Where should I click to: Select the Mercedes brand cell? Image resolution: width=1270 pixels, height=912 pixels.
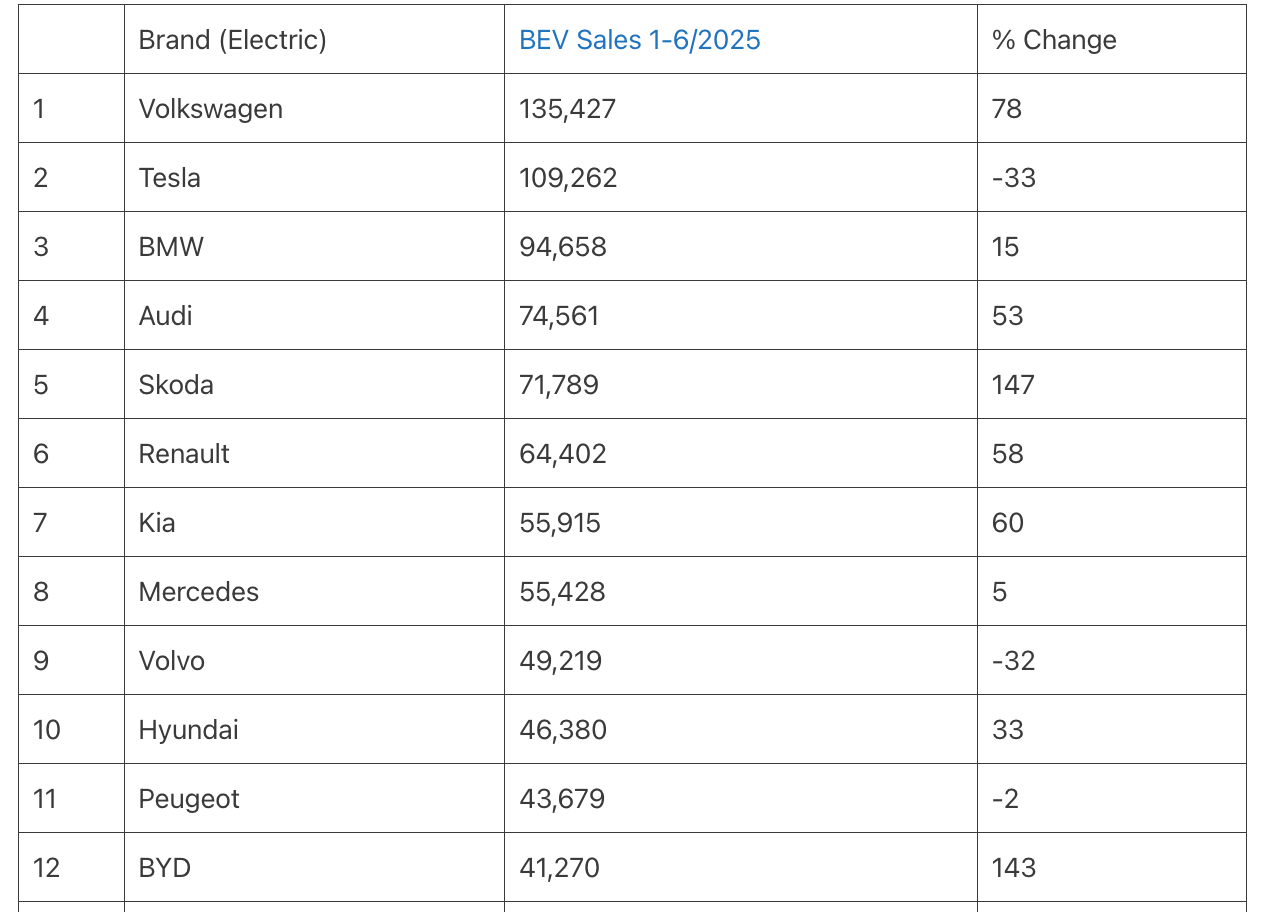tap(198, 592)
